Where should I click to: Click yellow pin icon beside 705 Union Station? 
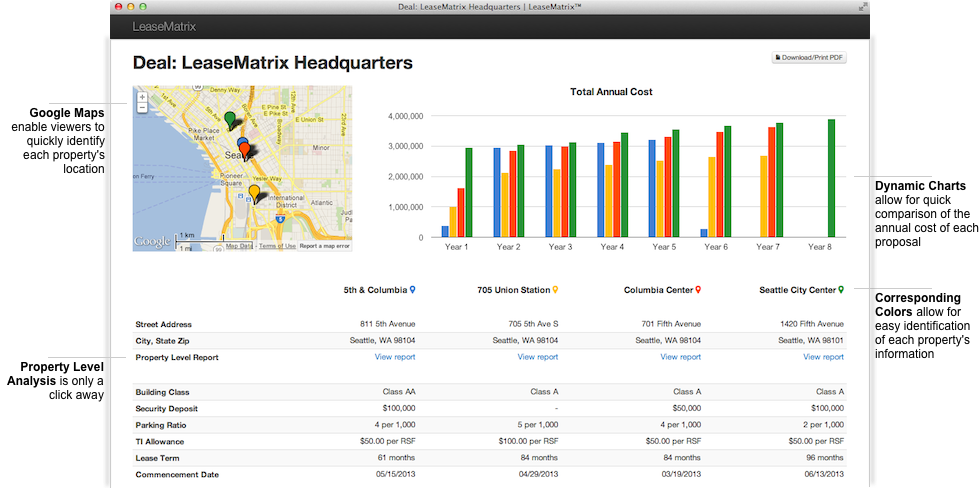[555, 290]
